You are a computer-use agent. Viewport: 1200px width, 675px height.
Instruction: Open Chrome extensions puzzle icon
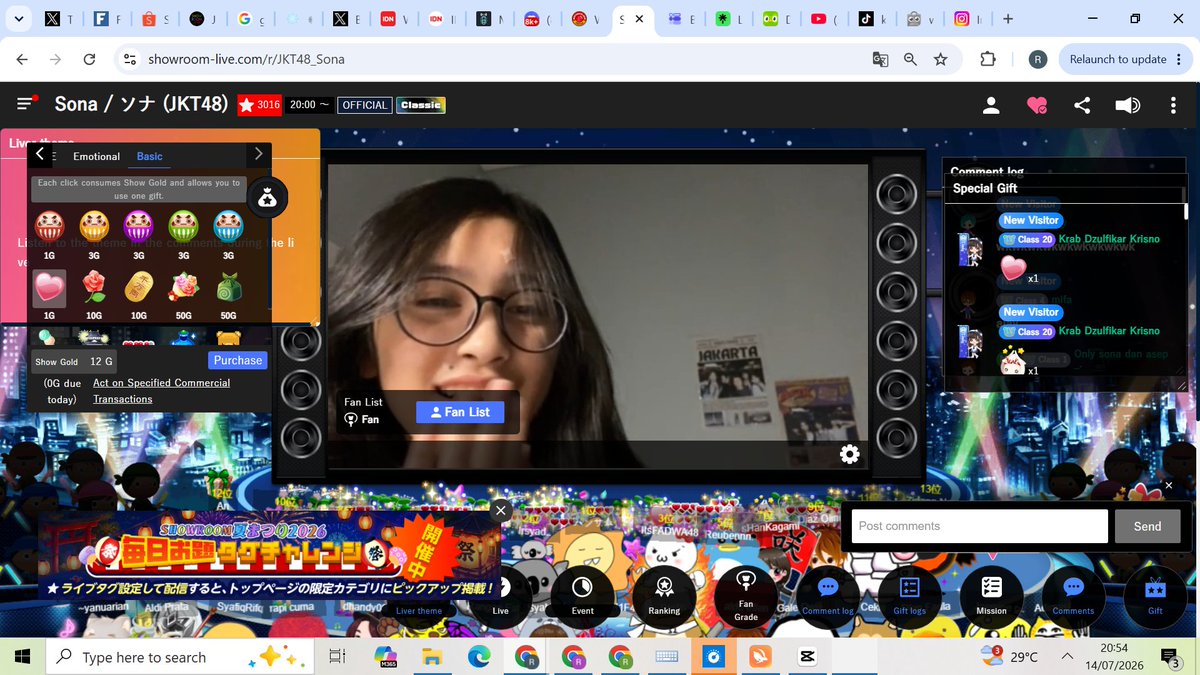(988, 59)
